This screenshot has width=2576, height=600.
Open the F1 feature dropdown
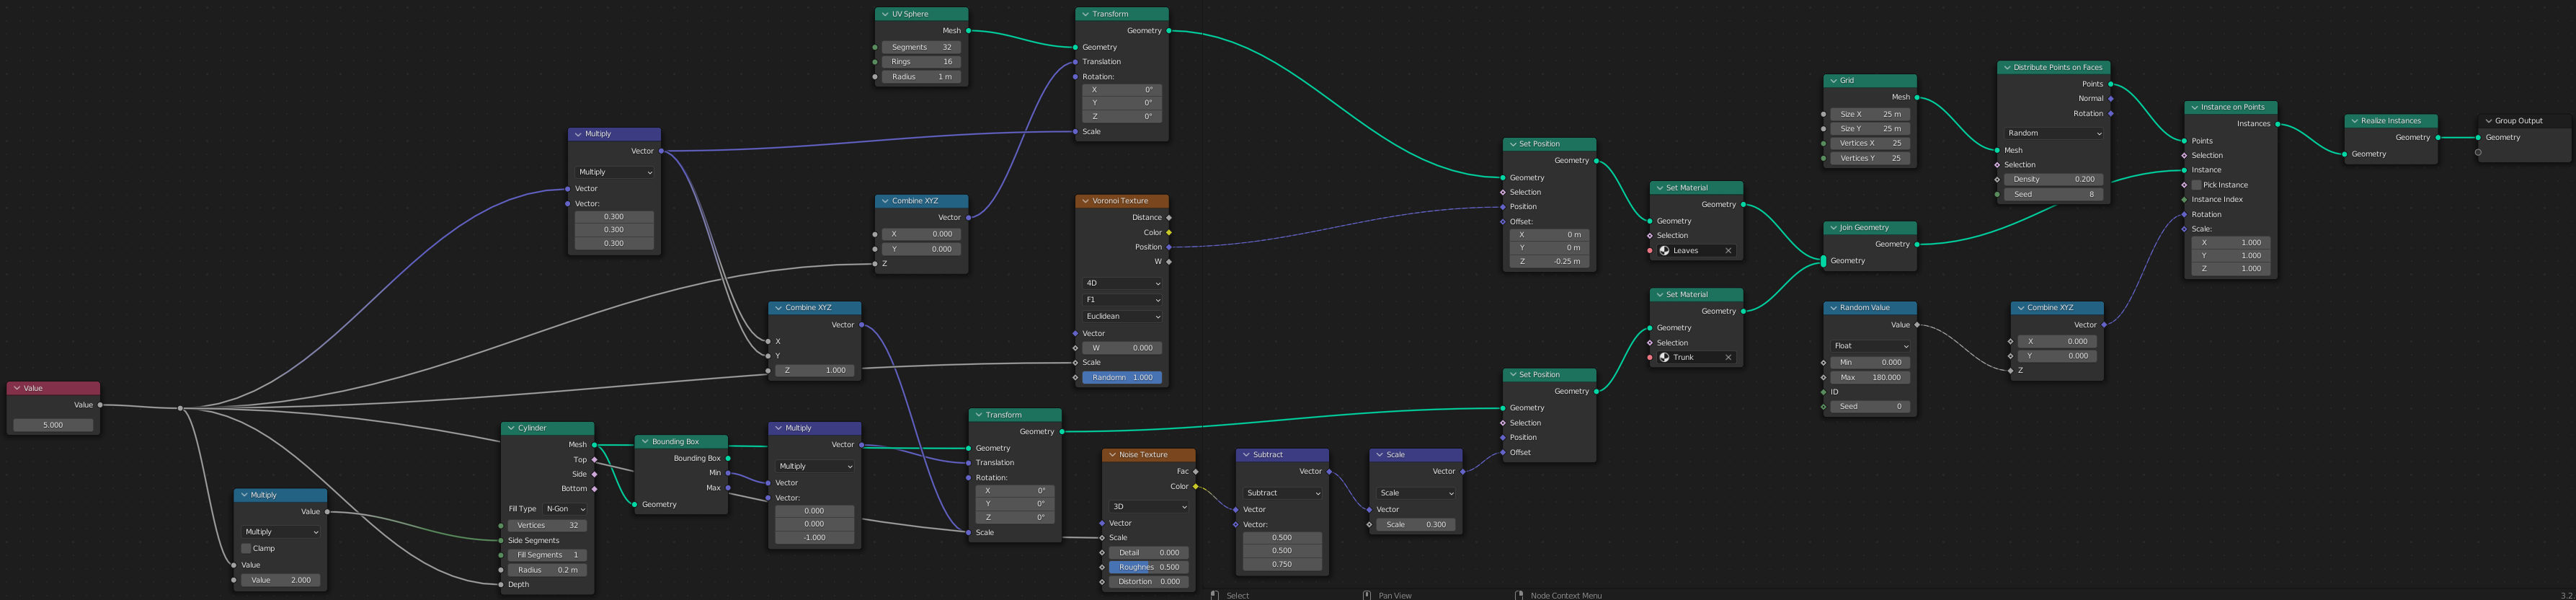[1122, 300]
